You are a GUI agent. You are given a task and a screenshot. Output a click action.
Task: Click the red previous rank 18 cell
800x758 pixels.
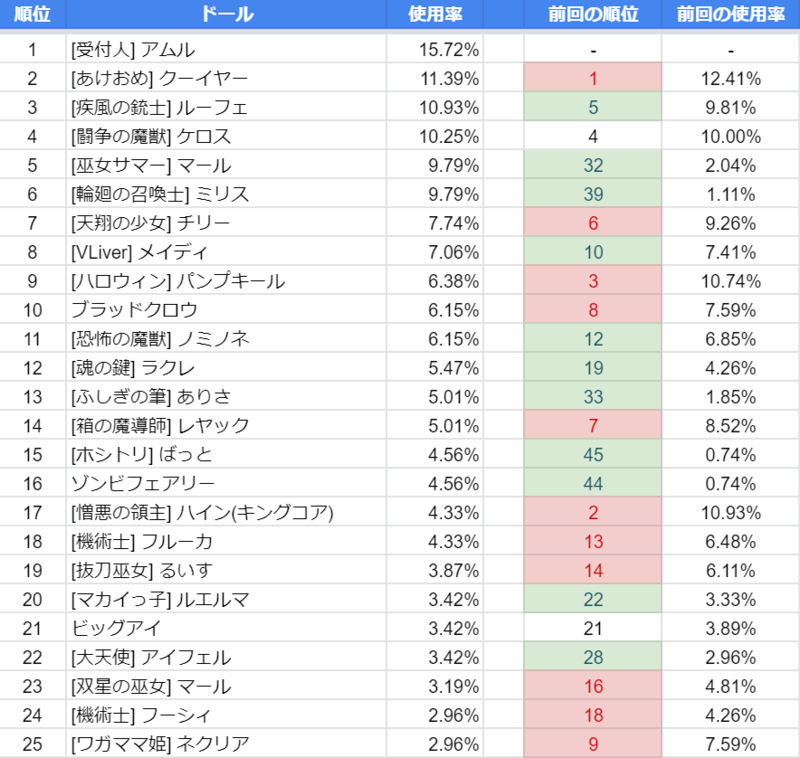[x=593, y=715]
